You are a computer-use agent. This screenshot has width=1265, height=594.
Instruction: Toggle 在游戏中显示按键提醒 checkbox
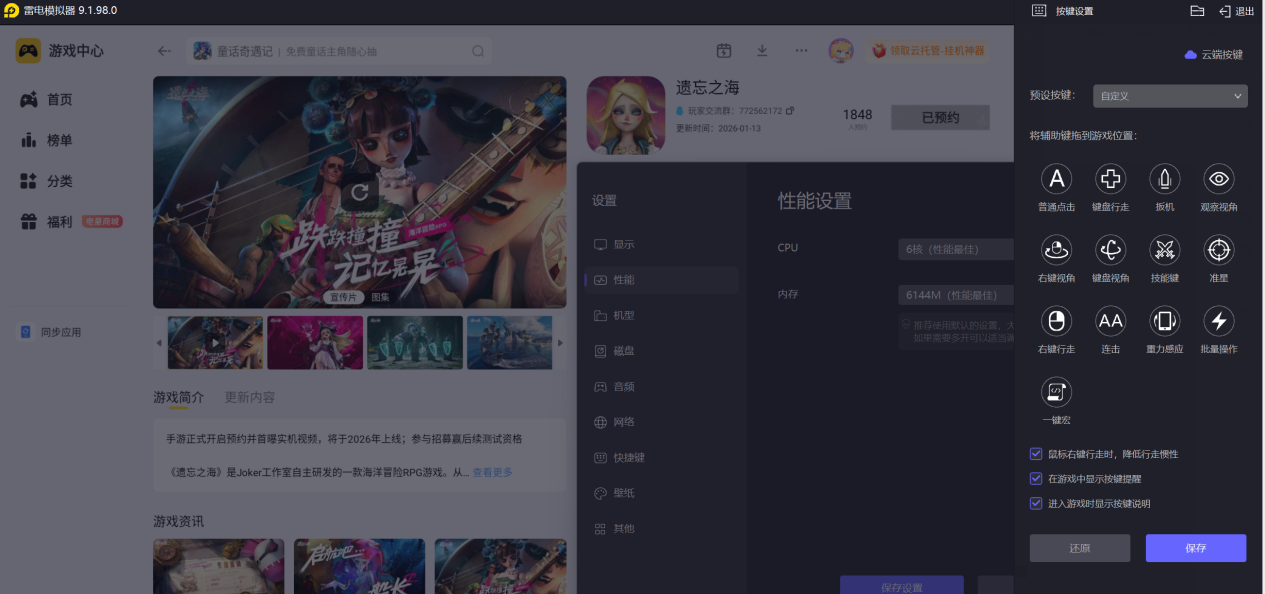point(1036,479)
